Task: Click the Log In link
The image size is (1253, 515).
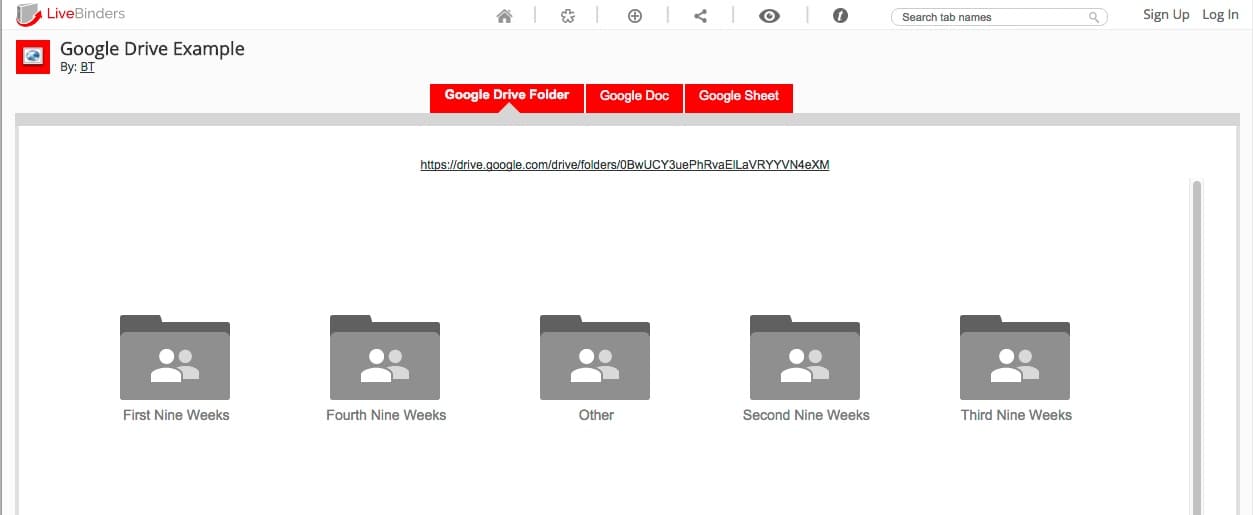Action: [x=1220, y=15]
